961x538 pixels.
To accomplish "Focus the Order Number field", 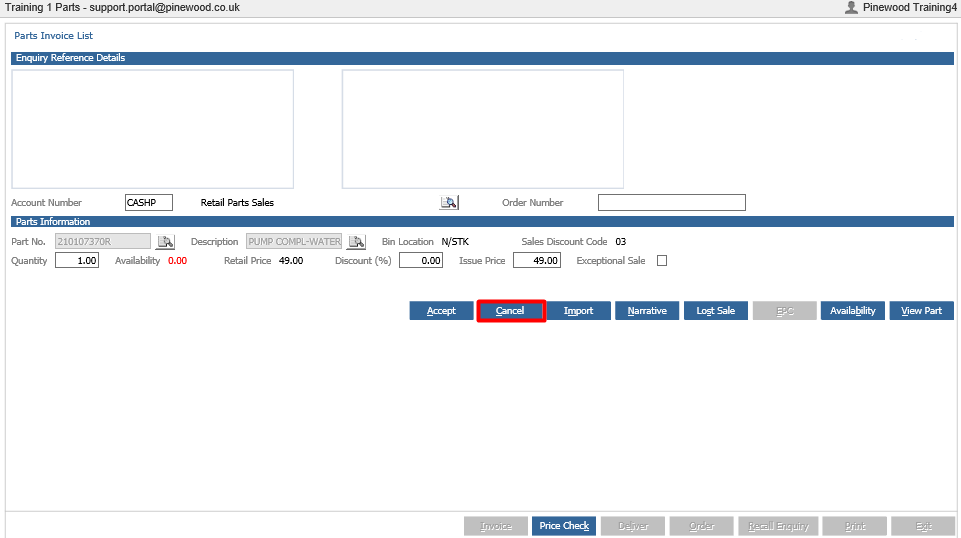I will 672,202.
